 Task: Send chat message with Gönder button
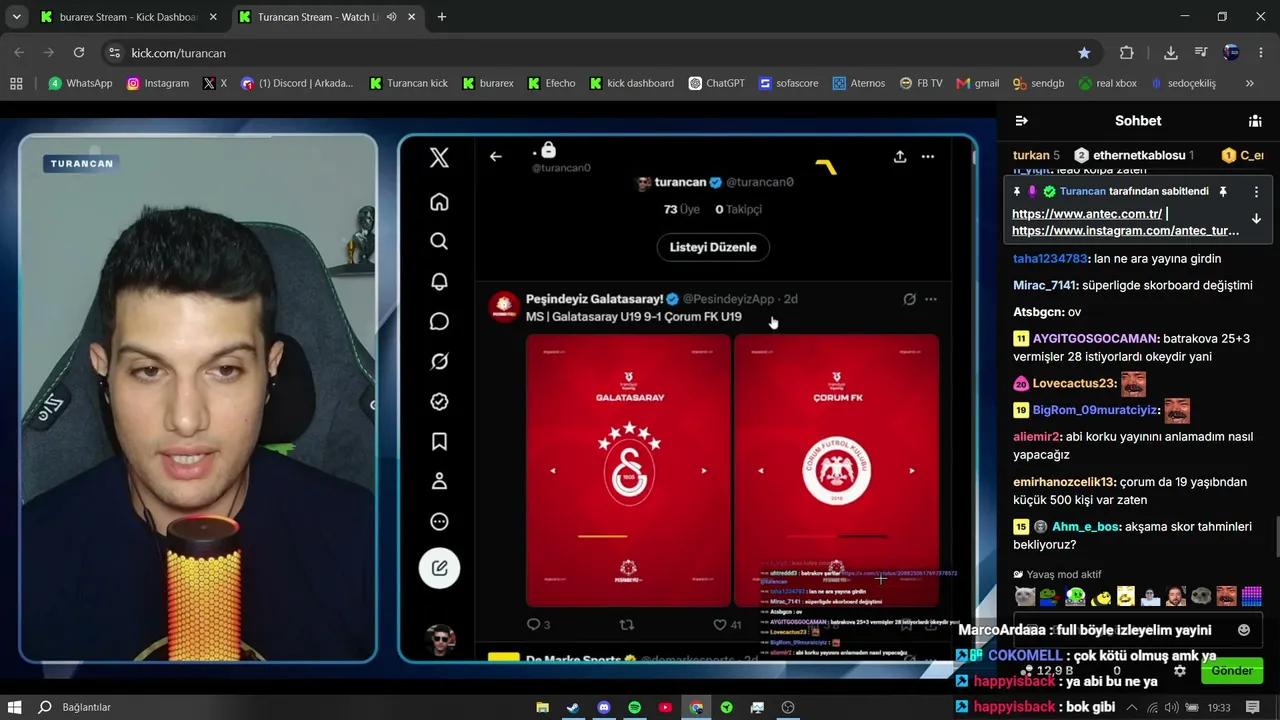point(1232,671)
